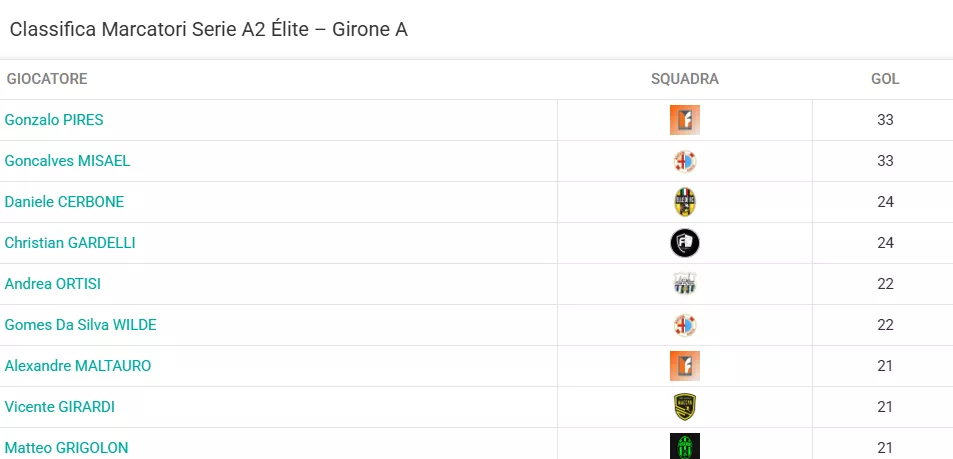The height and width of the screenshot is (459, 953).
Task: Select the Gomes Da Silva WILDE link
Action: (x=81, y=325)
